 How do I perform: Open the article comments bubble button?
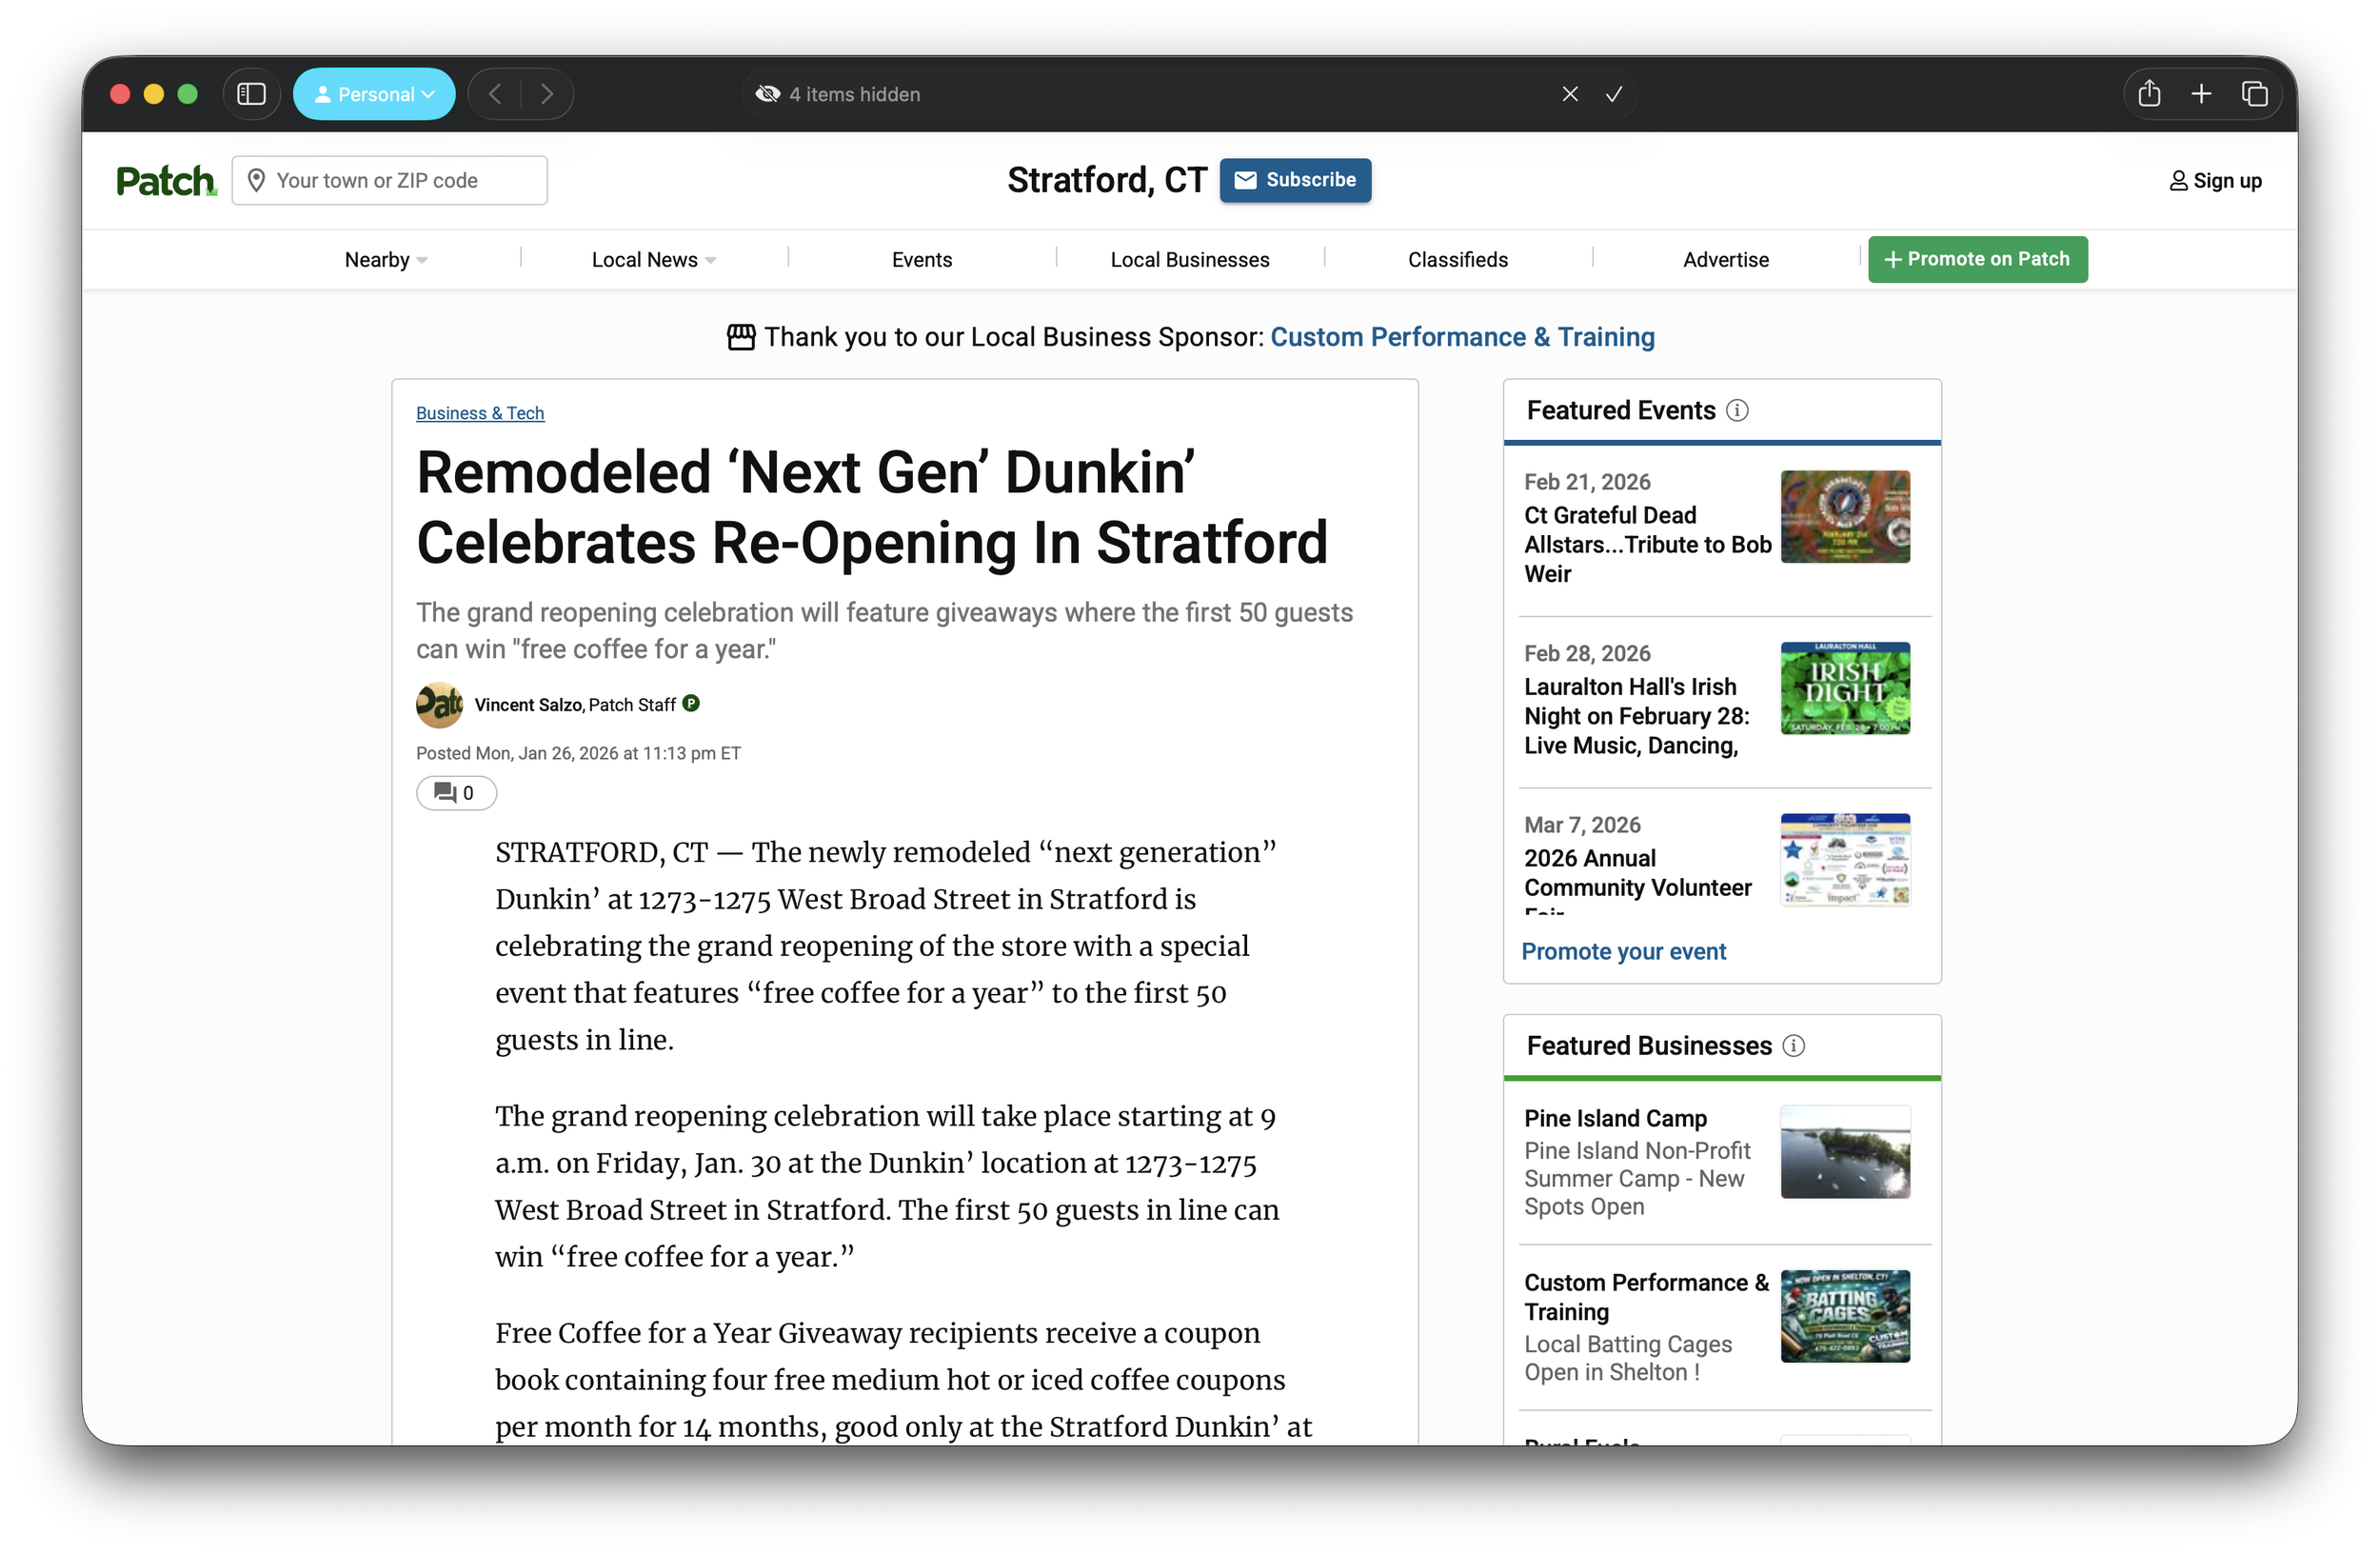456,793
